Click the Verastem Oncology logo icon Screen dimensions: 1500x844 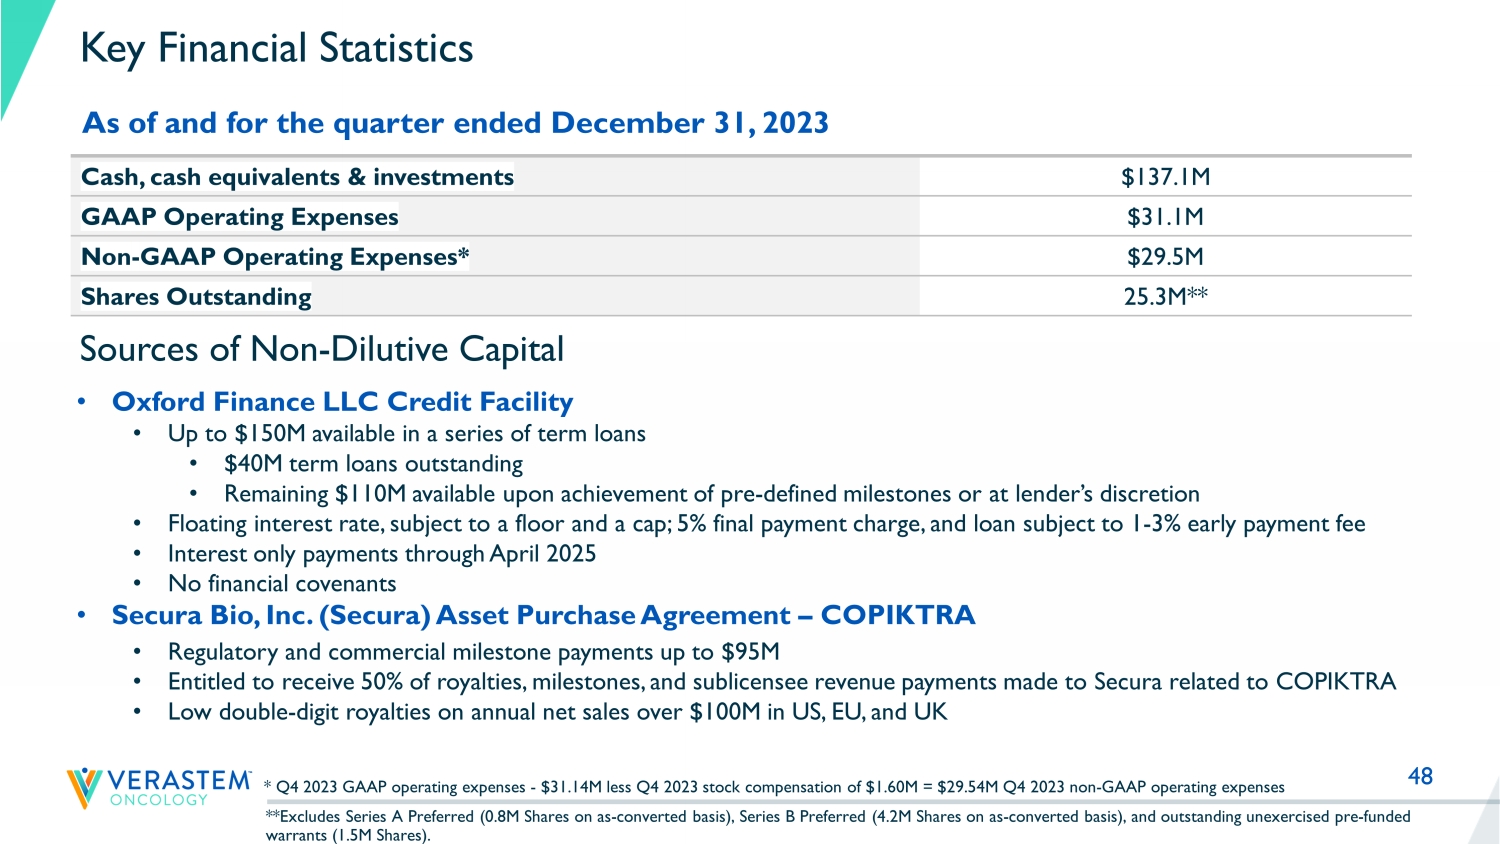click(x=85, y=787)
